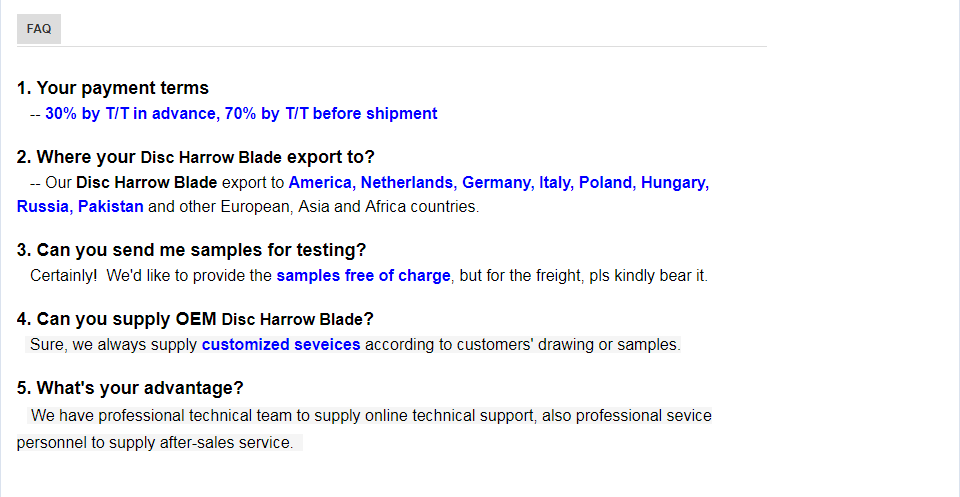Click the Italy country link

point(555,183)
